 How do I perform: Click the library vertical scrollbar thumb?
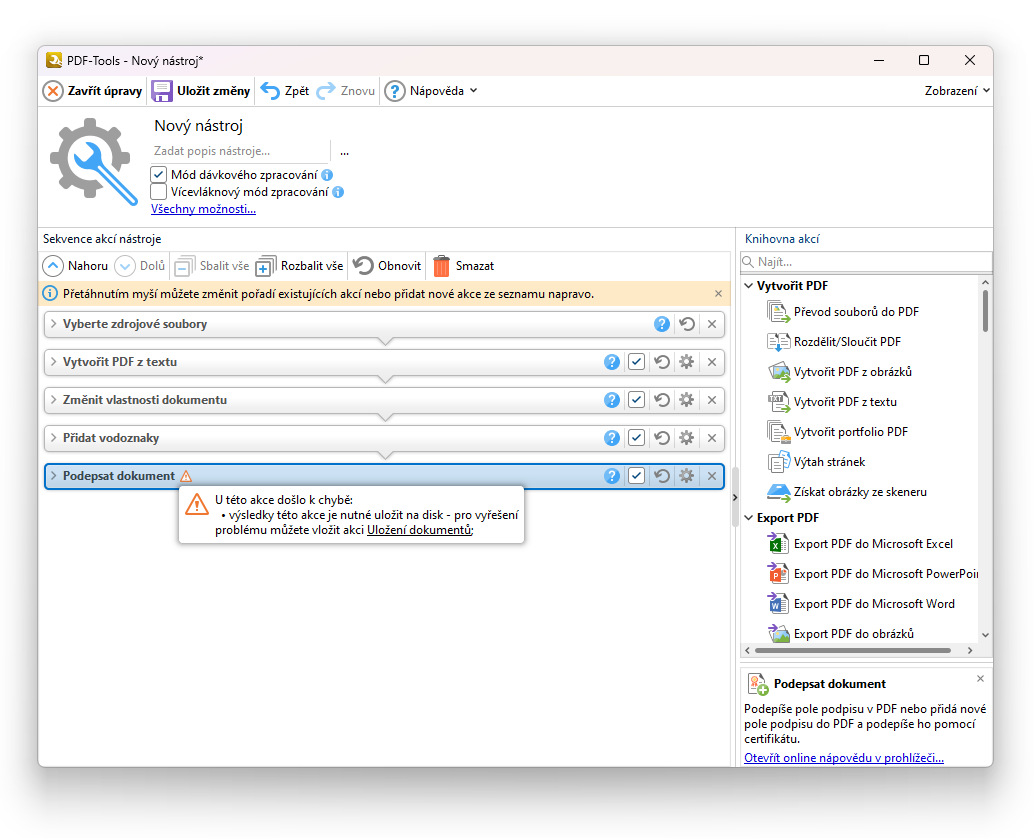[x=985, y=311]
